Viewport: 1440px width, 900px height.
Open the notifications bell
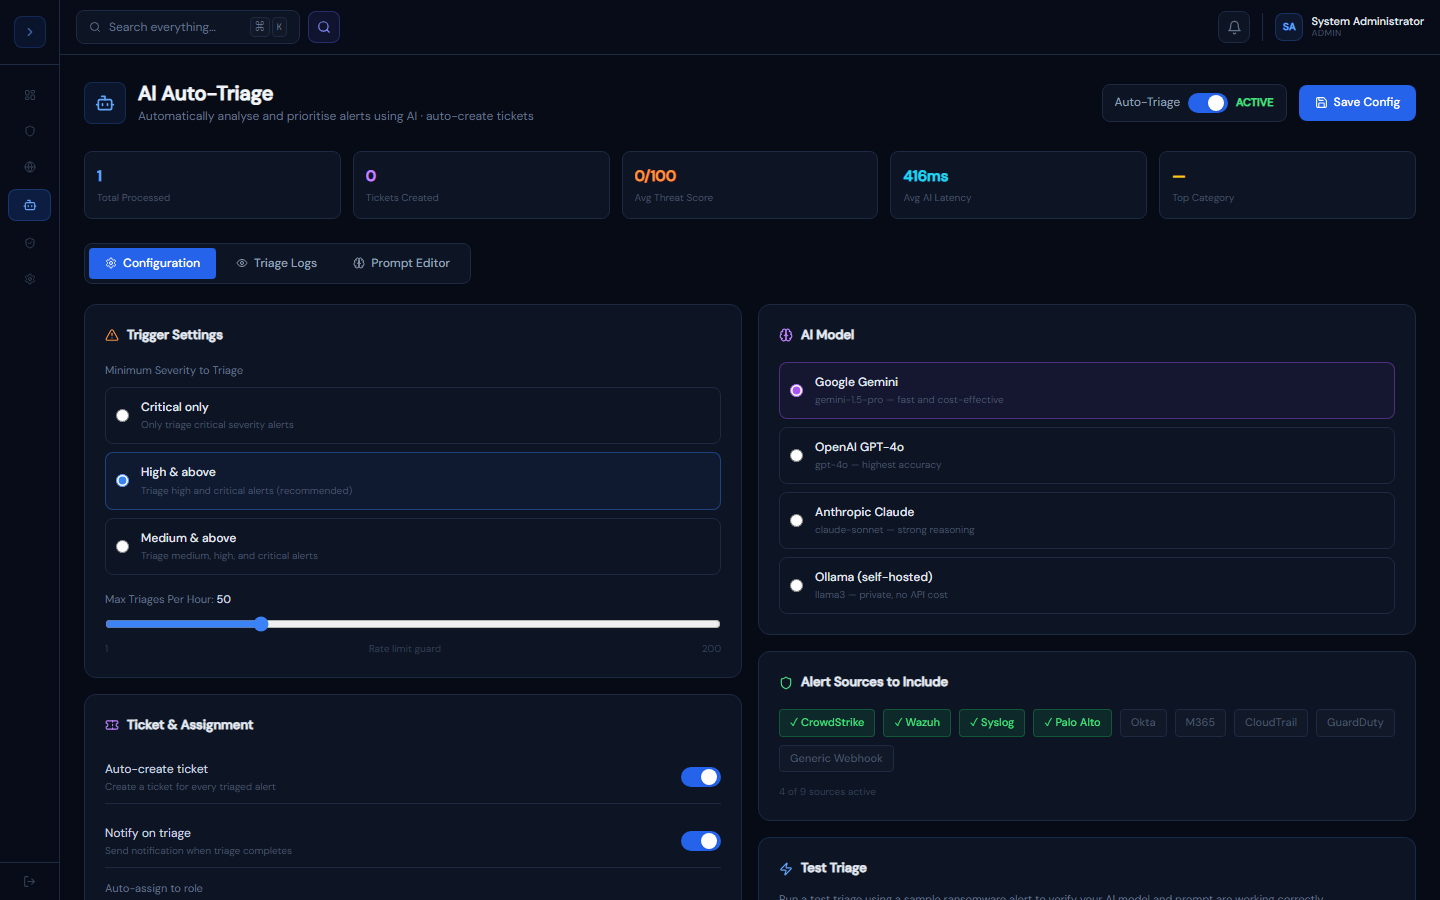1234,27
